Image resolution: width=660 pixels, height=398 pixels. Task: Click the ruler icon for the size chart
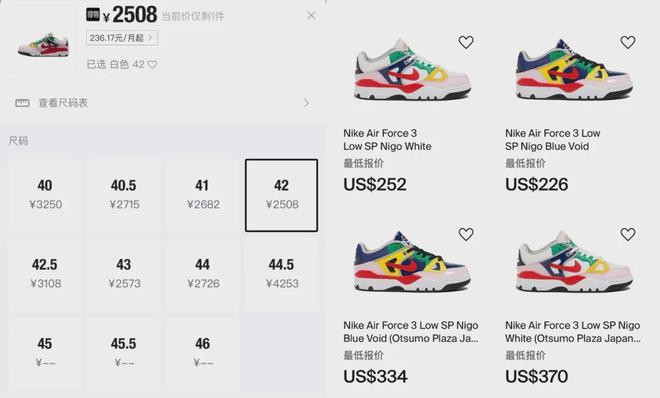pyautogui.click(x=22, y=103)
